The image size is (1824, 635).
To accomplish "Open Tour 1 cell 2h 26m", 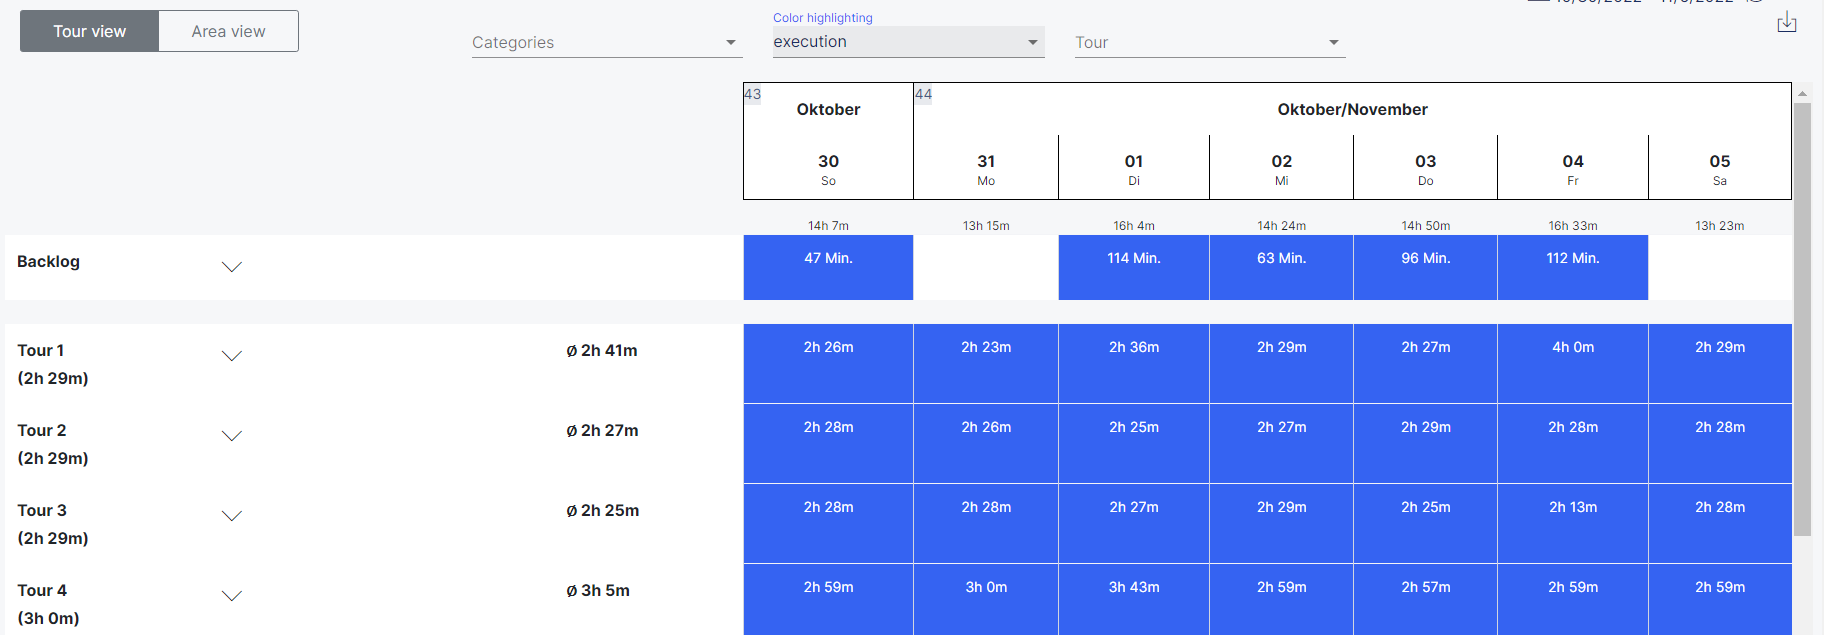I will (828, 363).
